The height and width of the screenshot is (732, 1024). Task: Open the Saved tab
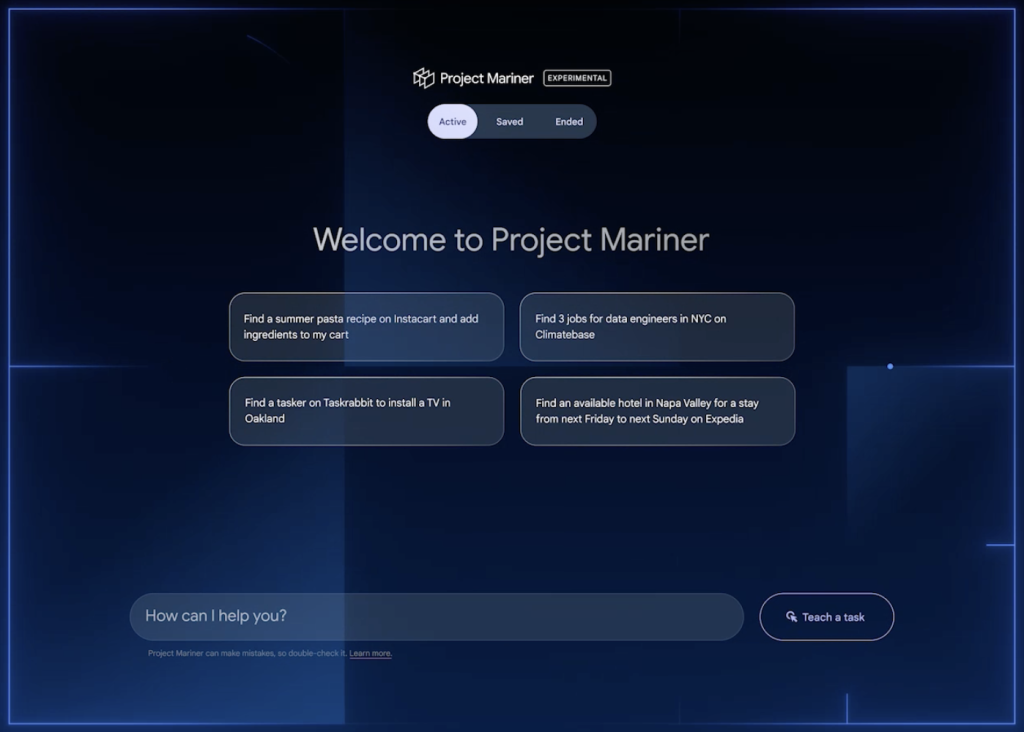(x=509, y=121)
